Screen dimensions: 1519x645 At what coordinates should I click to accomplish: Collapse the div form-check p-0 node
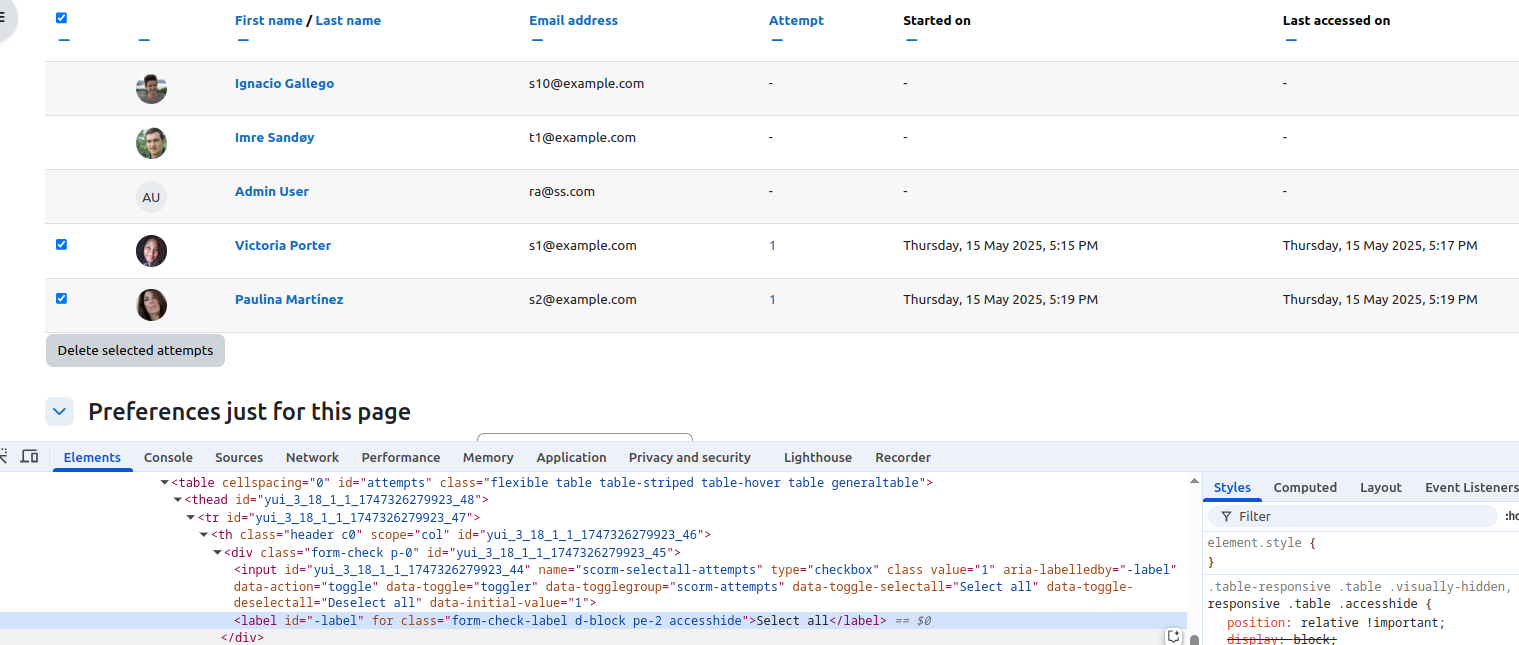point(217,553)
